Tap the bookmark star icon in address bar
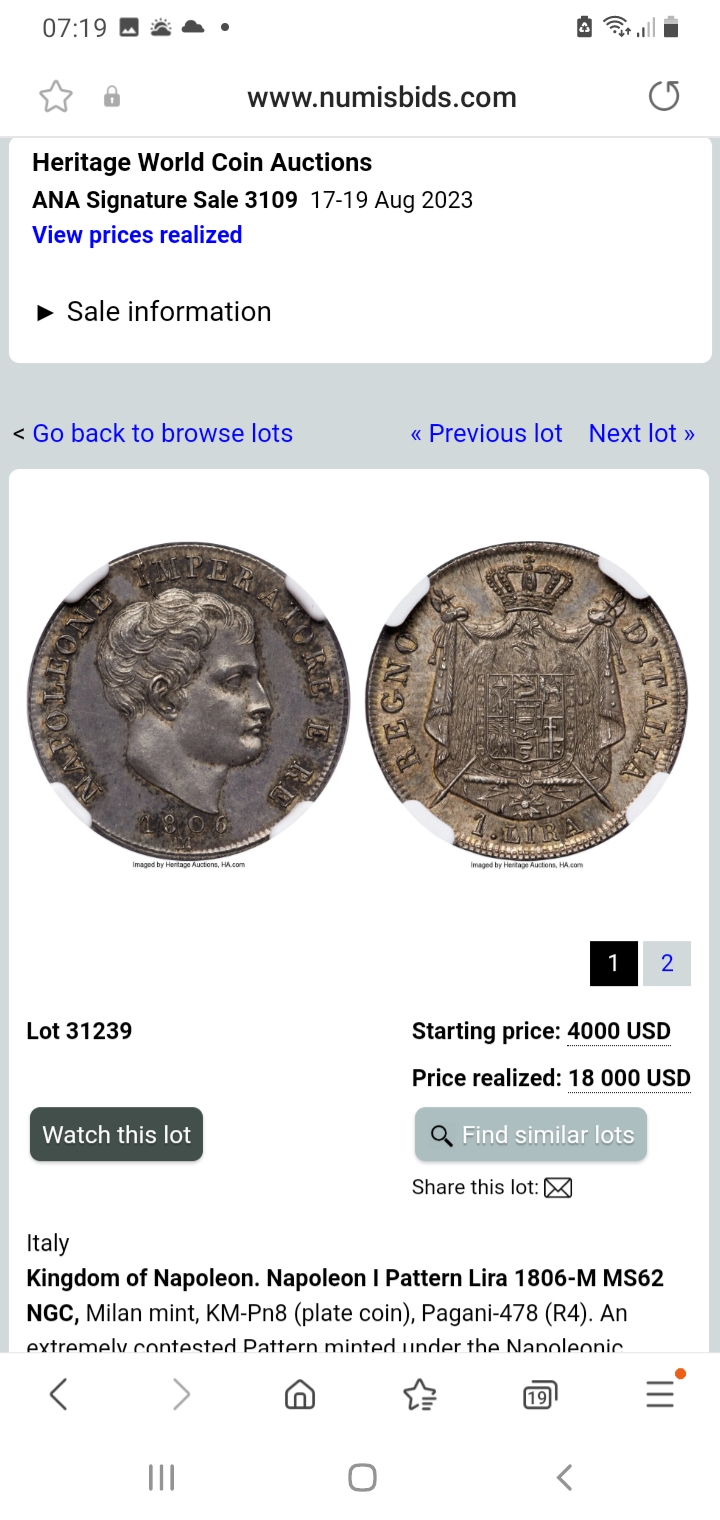 (x=56, y=97)
